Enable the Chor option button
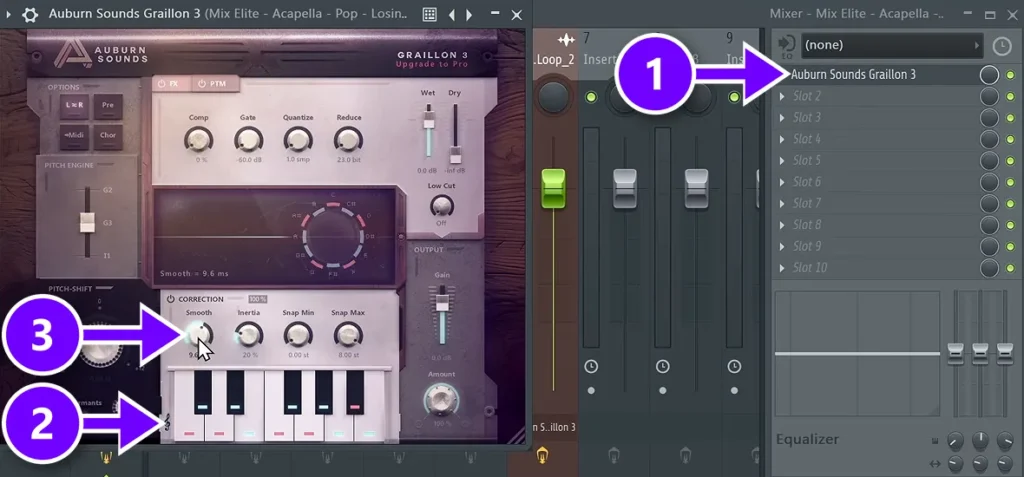 pyautogui.click(x=108, y=135)
